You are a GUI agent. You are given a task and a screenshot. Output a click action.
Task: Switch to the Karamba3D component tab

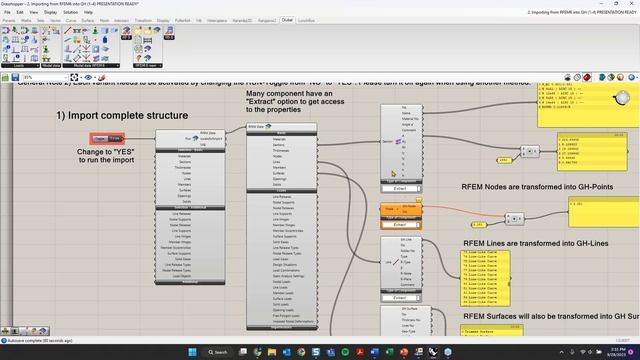242,20
